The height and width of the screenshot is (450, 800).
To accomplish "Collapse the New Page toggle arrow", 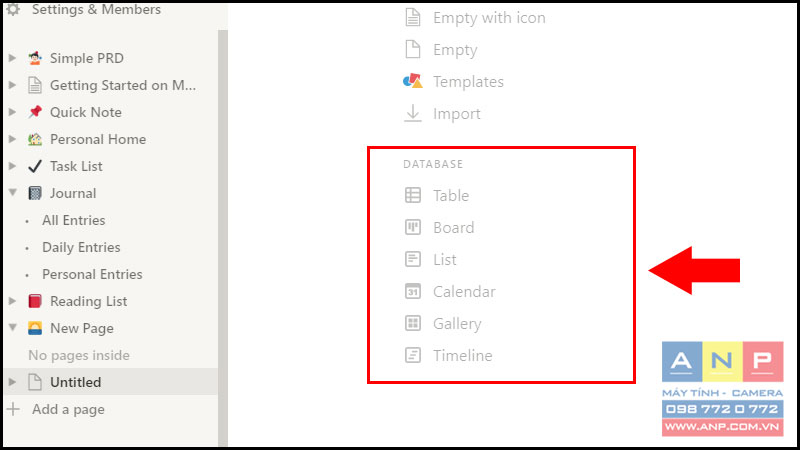I will tap(13, 328).
